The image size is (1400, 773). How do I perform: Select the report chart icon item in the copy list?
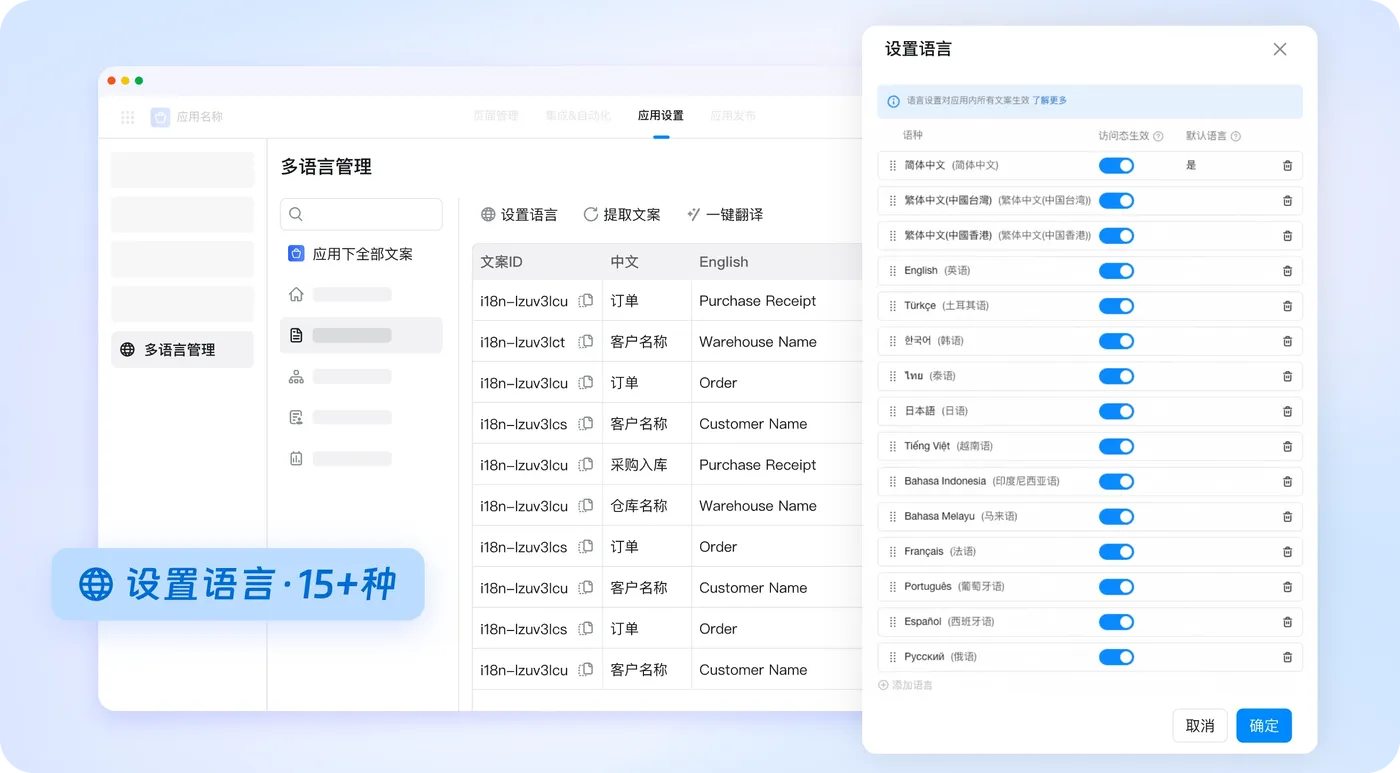point(296,458)
